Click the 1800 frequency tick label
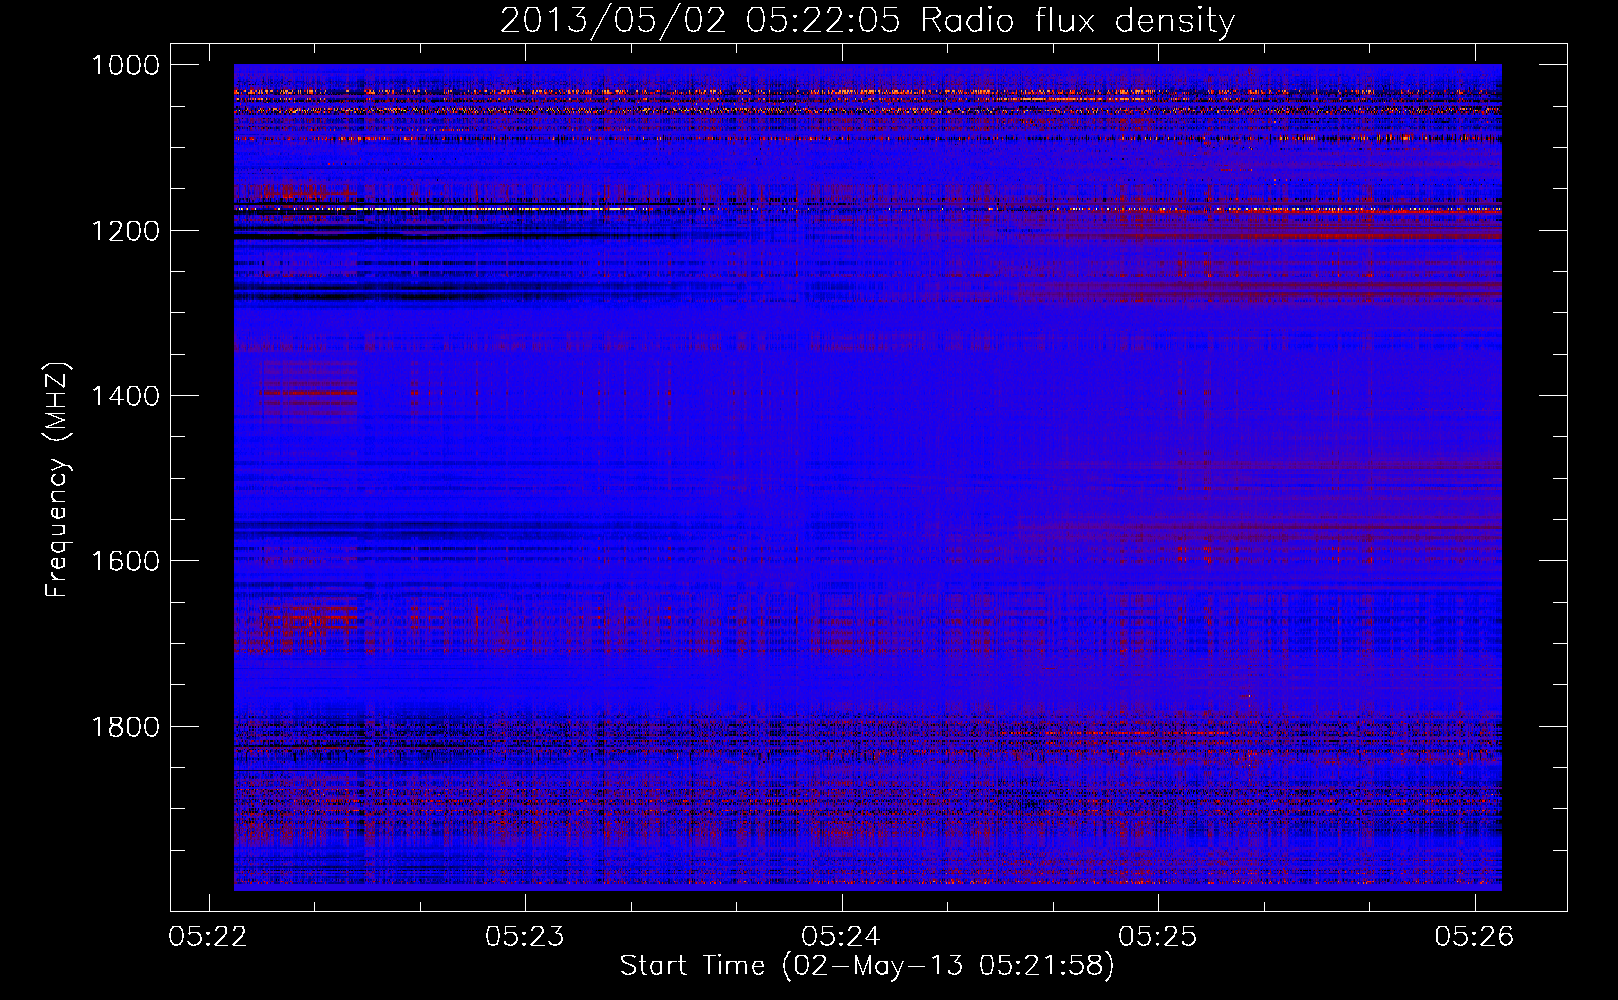The height and width of the screenshot is (1000, 1618). click(x=125, y=726)
